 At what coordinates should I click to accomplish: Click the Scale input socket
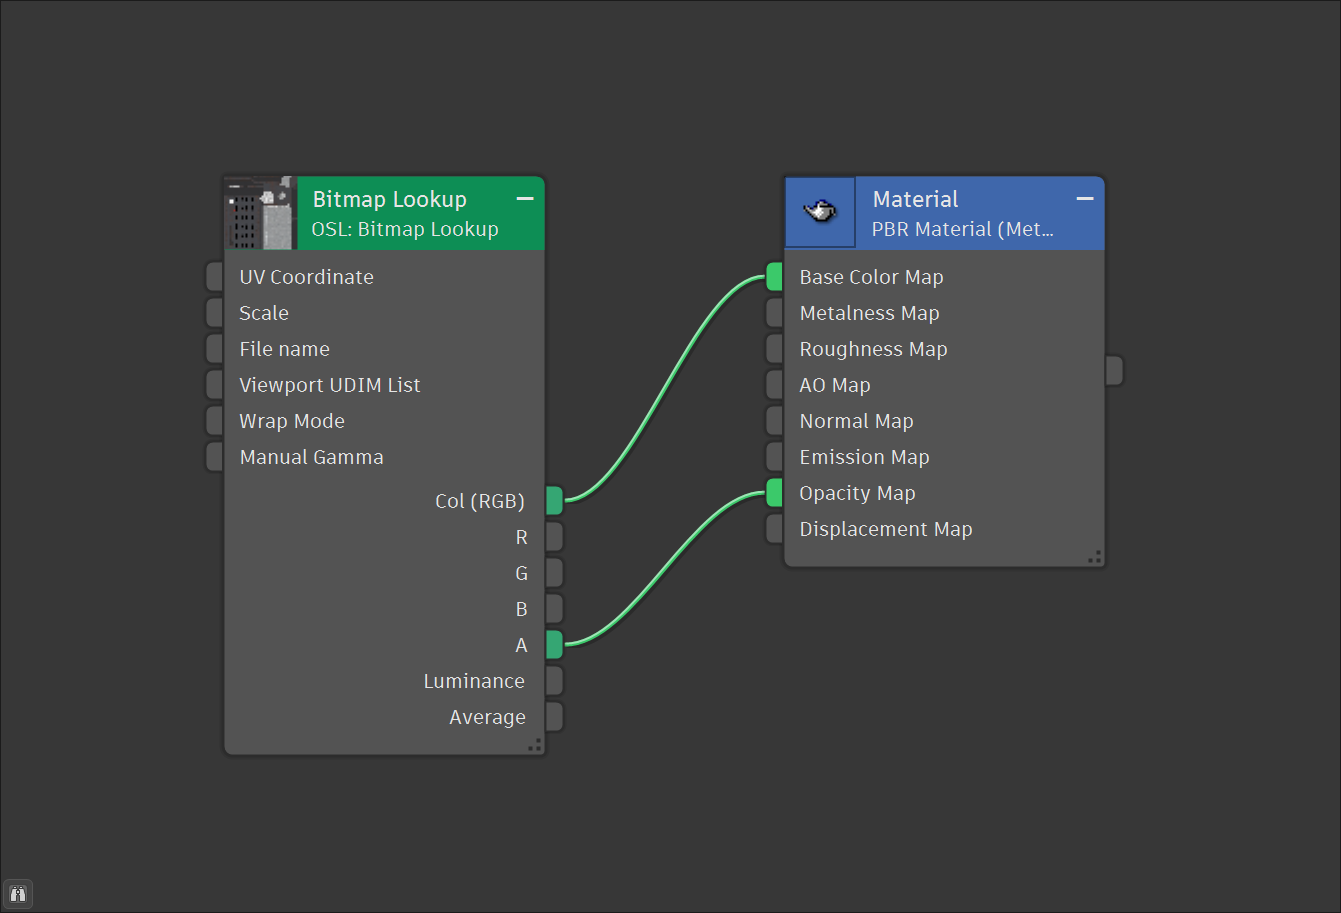tap(214, 313)
